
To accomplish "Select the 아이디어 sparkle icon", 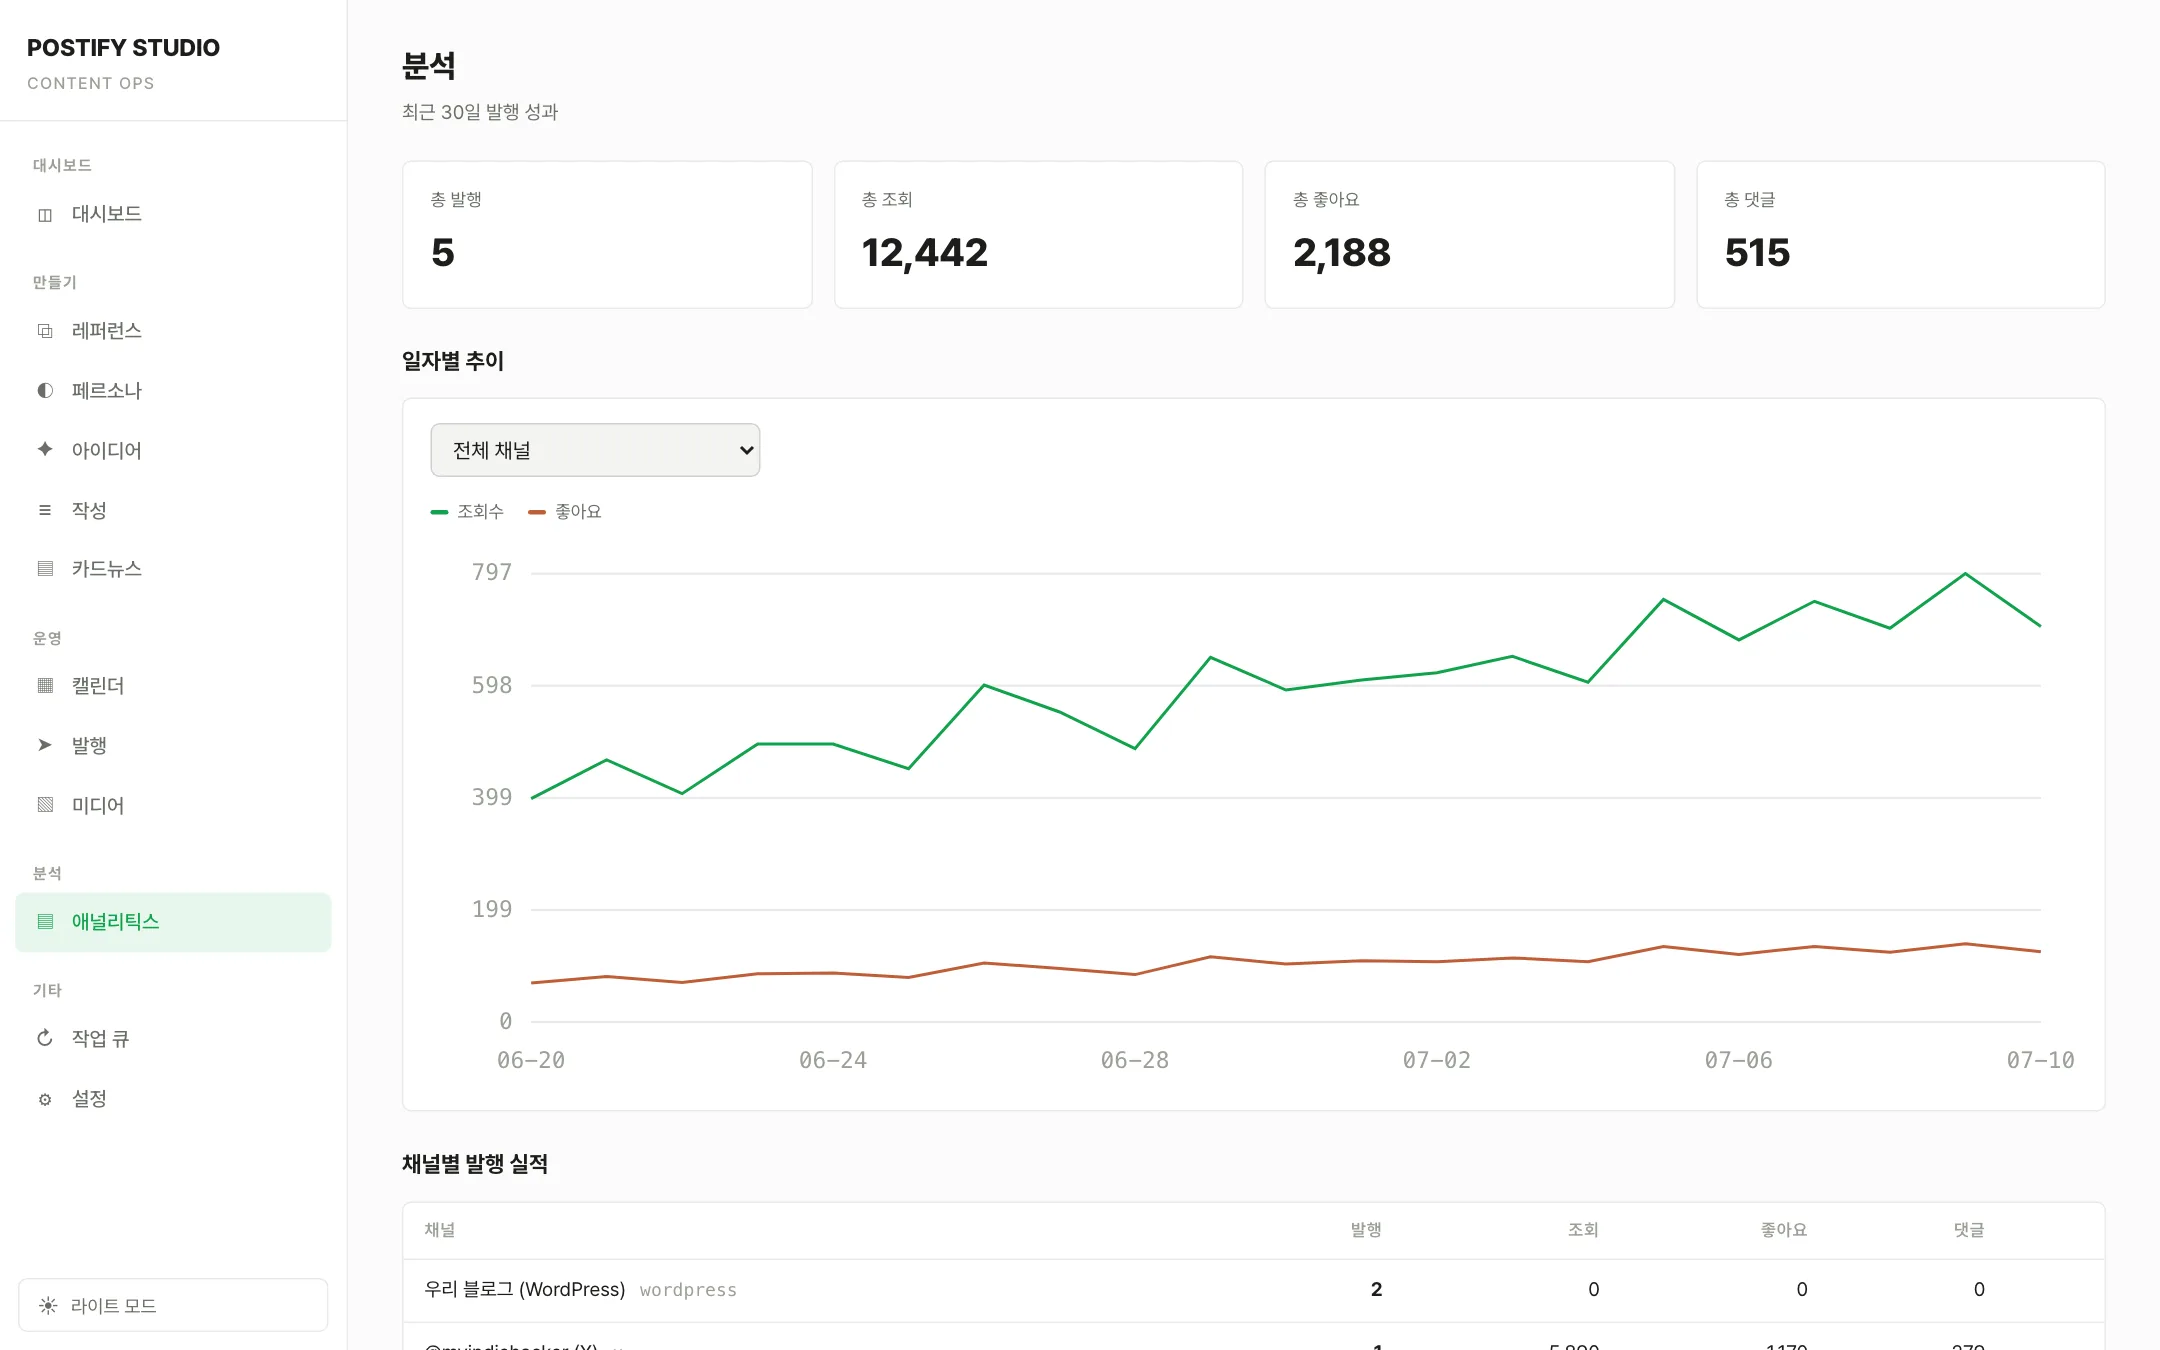I will point(45,449).
